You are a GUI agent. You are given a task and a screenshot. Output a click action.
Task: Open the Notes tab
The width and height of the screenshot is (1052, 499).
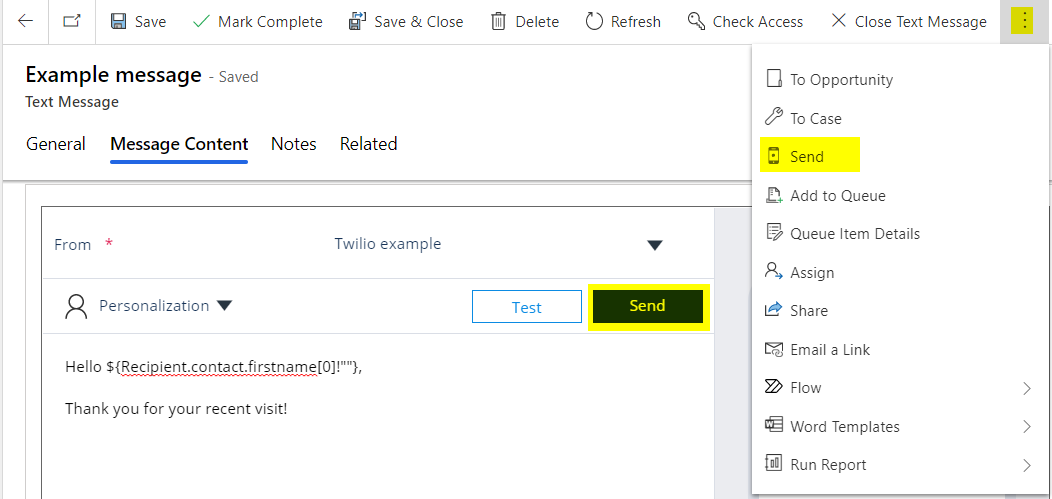tap(294, 144)
